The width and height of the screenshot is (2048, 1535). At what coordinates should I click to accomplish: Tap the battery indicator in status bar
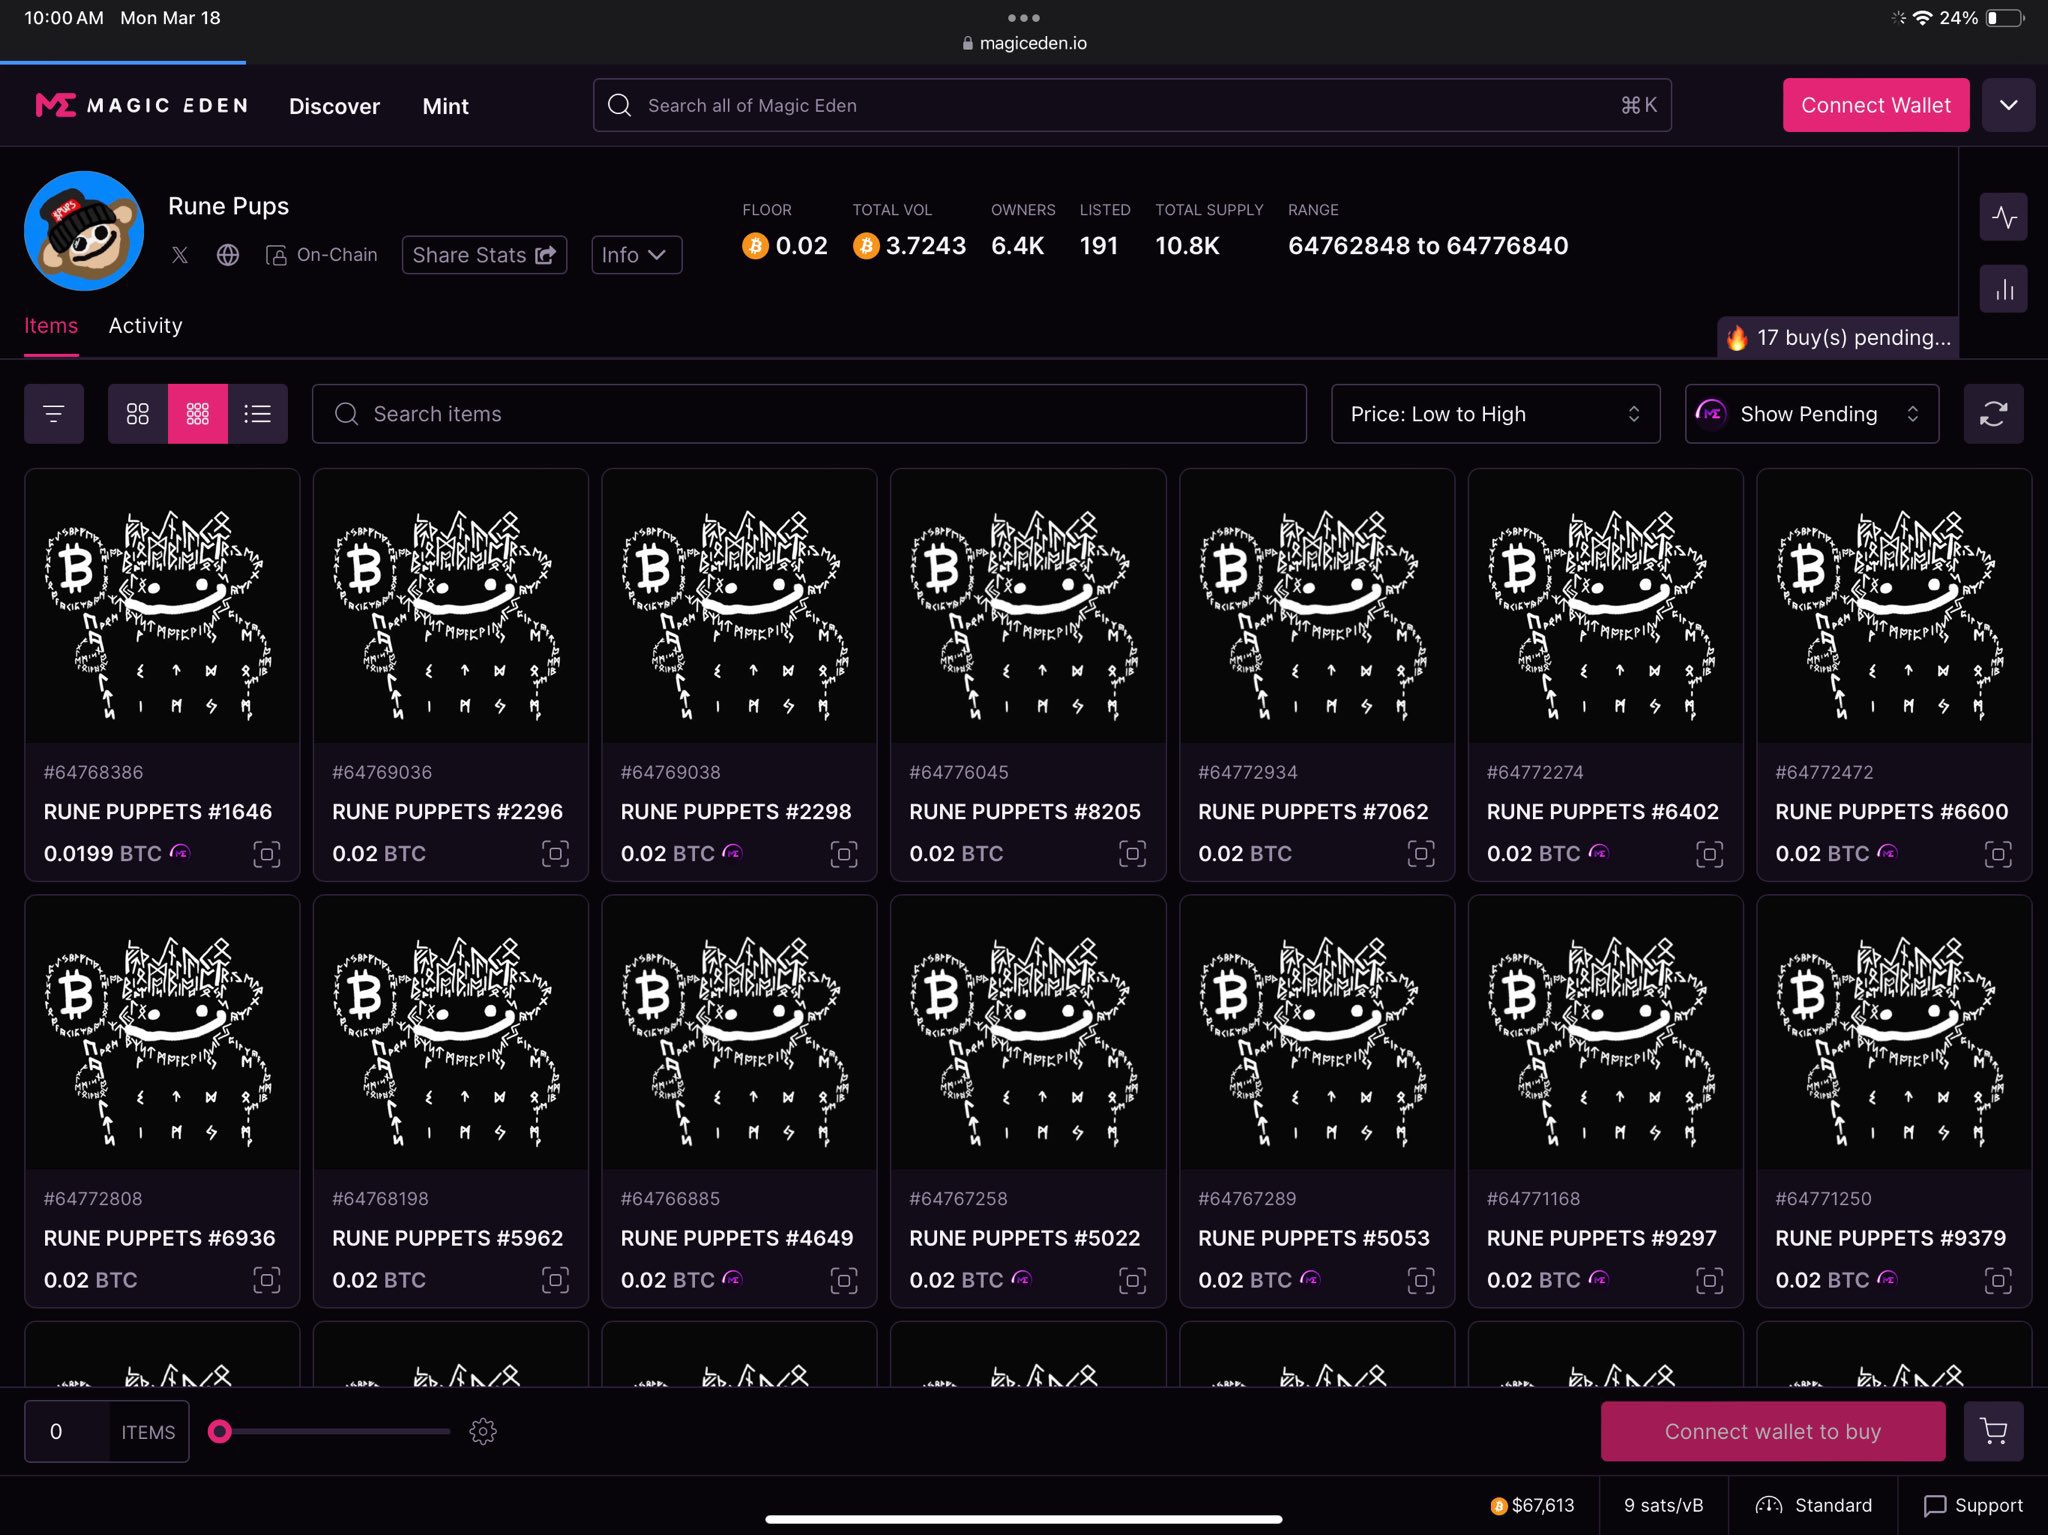[x=2004, y=18]
